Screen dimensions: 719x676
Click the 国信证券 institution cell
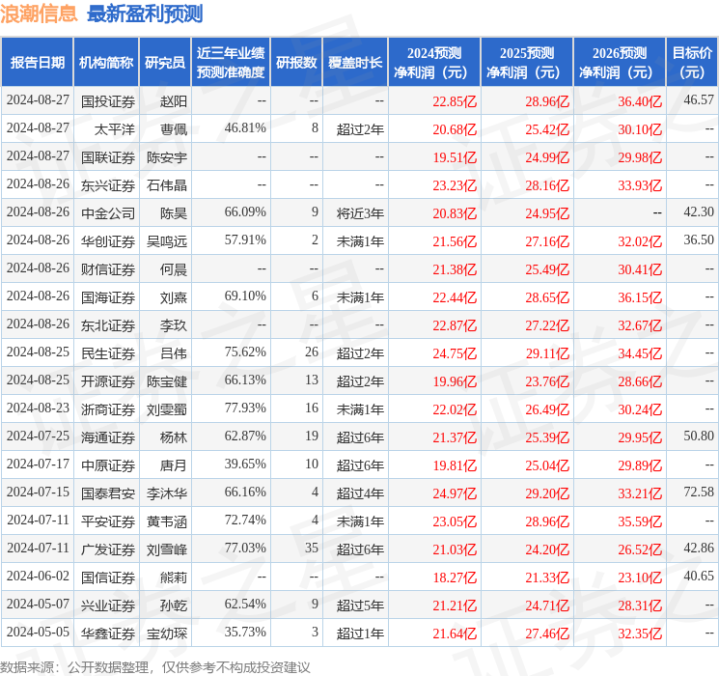pyautogui.click(x=108, y=577)
